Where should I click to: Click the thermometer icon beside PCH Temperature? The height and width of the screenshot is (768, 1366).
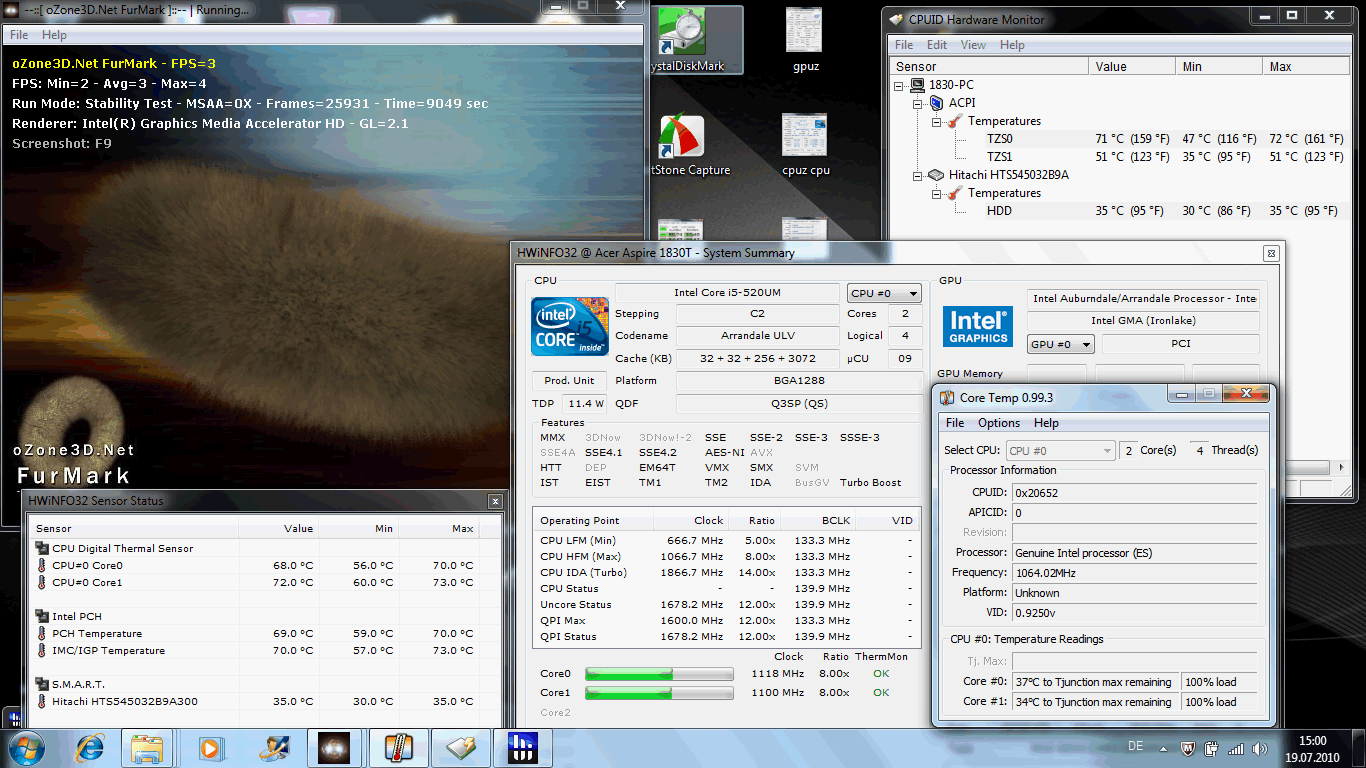pyautogui.click(x=42, y=633)
